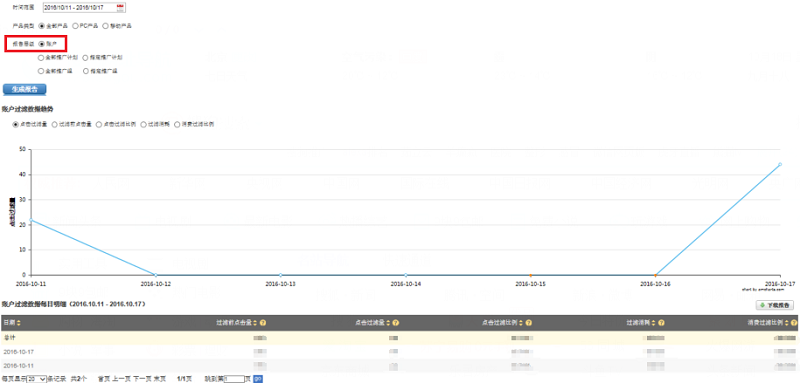Sort by 点击过滤量 using header sort arrows

388,323
